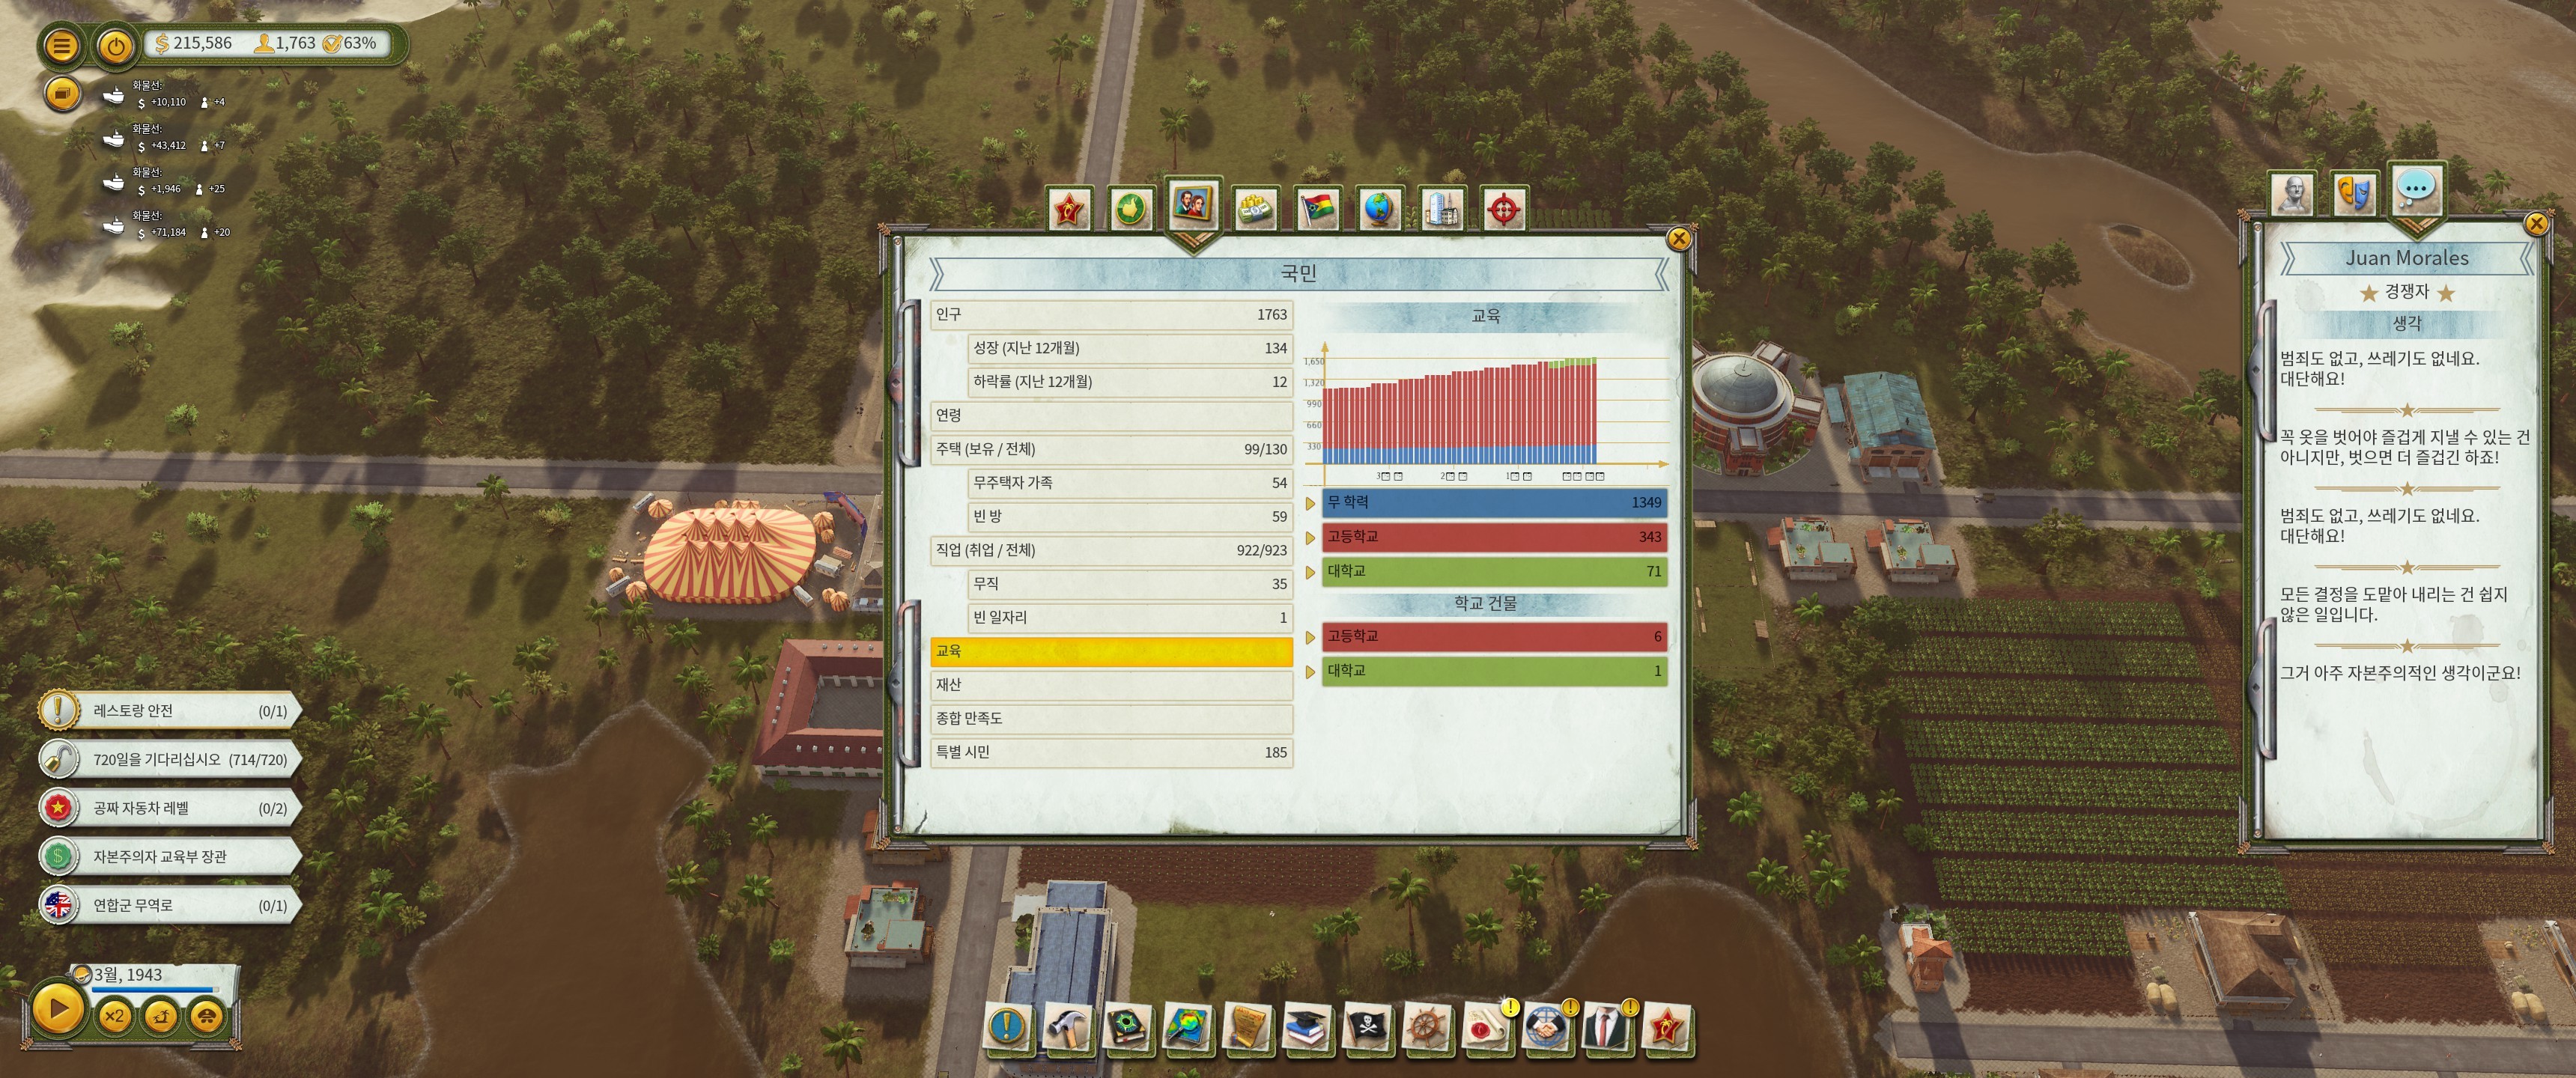Switch to the economy money tab

[1255, 208]
